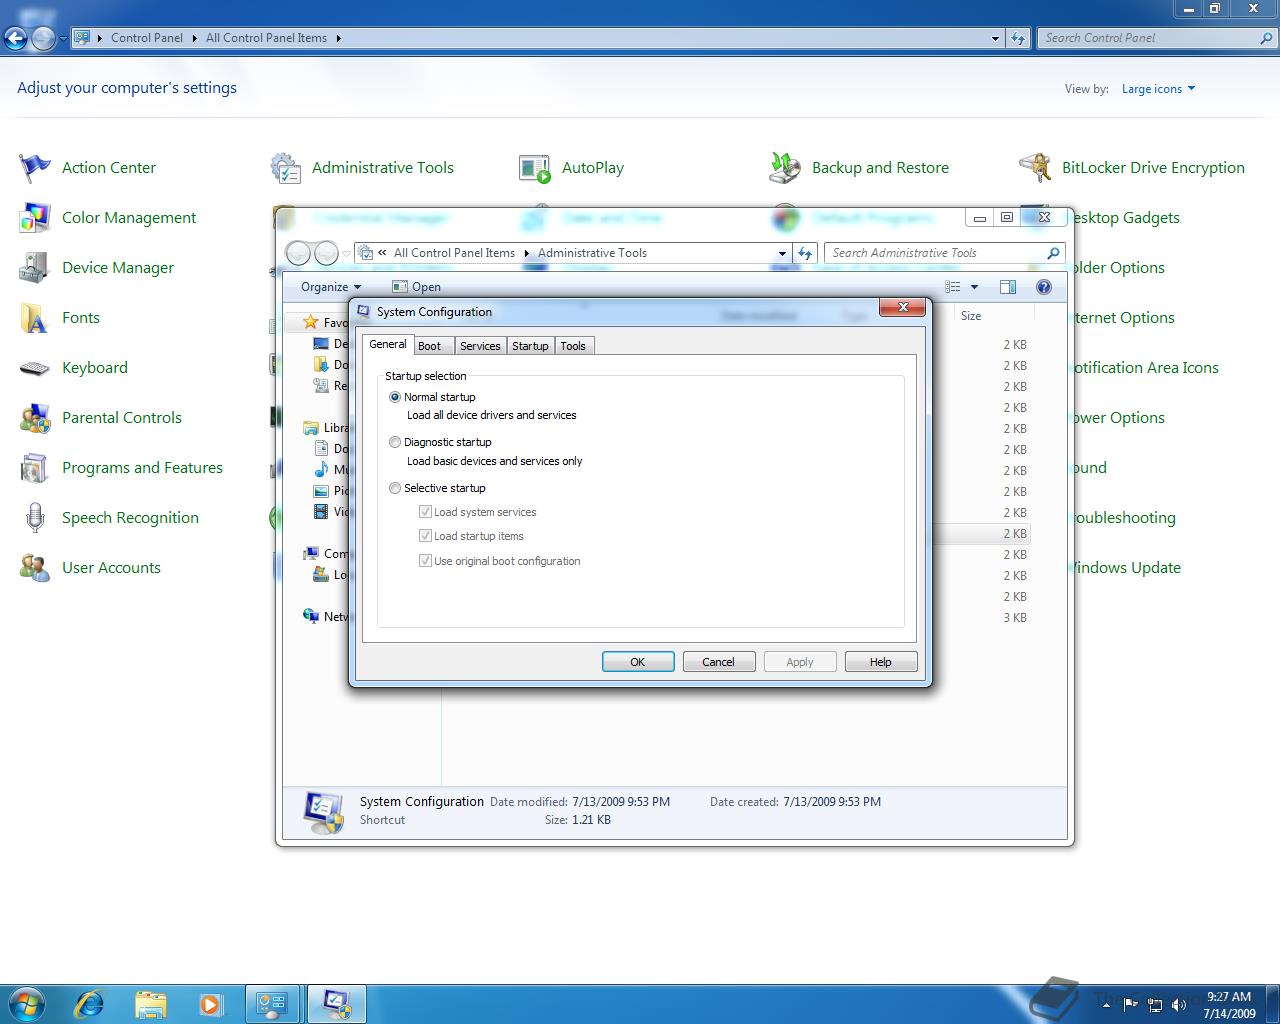Image resolution: width=1280 pixels, height=1024 pixels.
Task: Open the AutoPlay icon
Action: click(535, 168)
